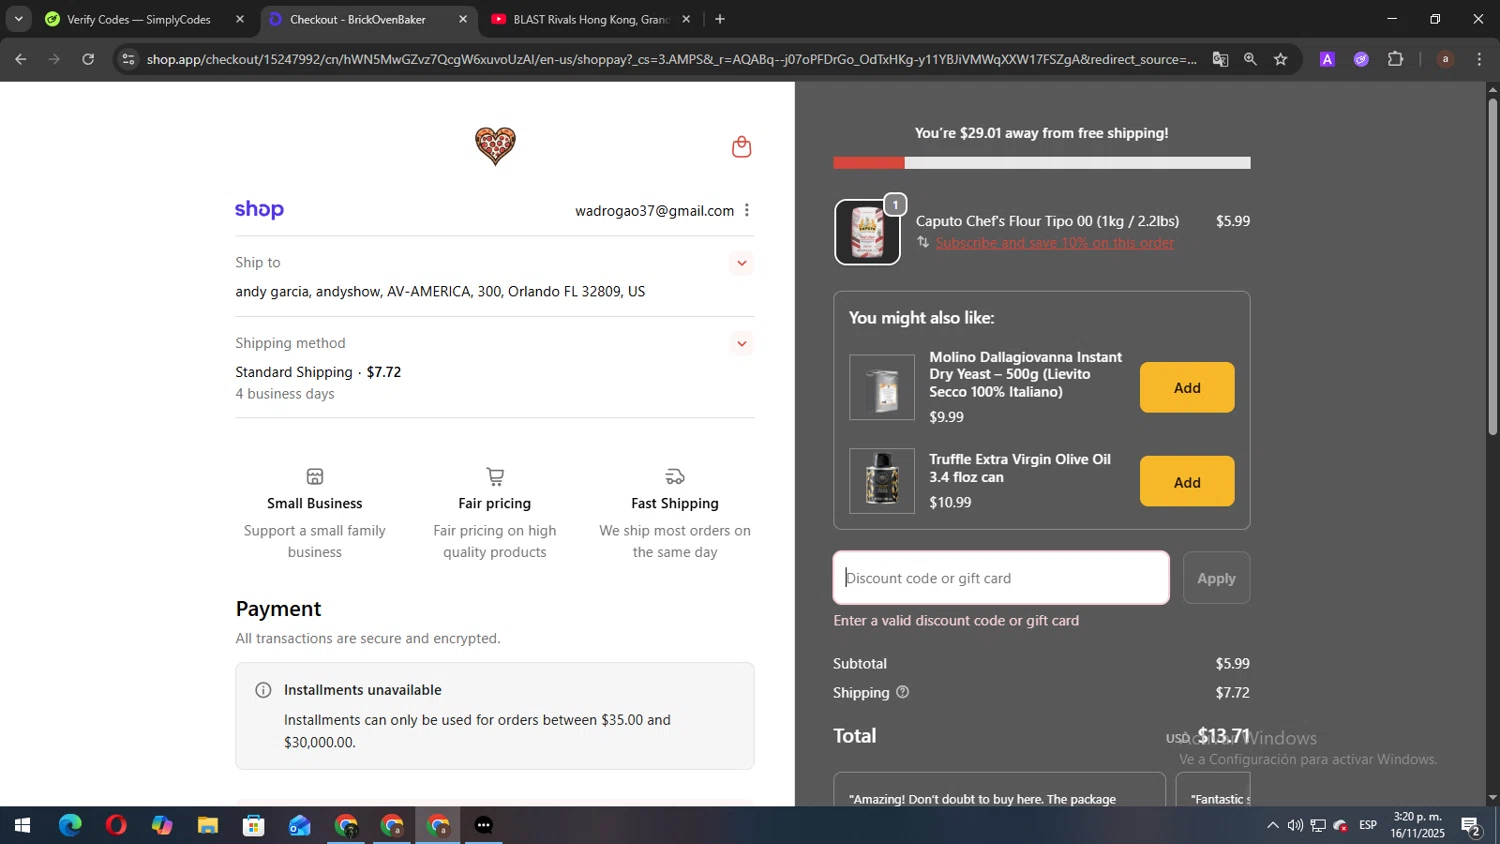The width and height of the screenshot is (1500, 844).
Task: Open Outlook from the taskbar
Action: (300, 826)
